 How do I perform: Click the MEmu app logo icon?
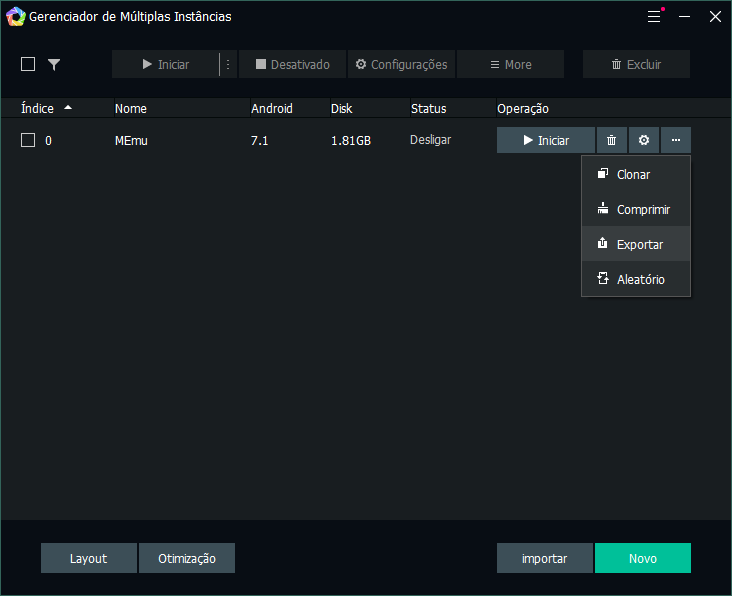pyautogui.click(x=15, y=17)
